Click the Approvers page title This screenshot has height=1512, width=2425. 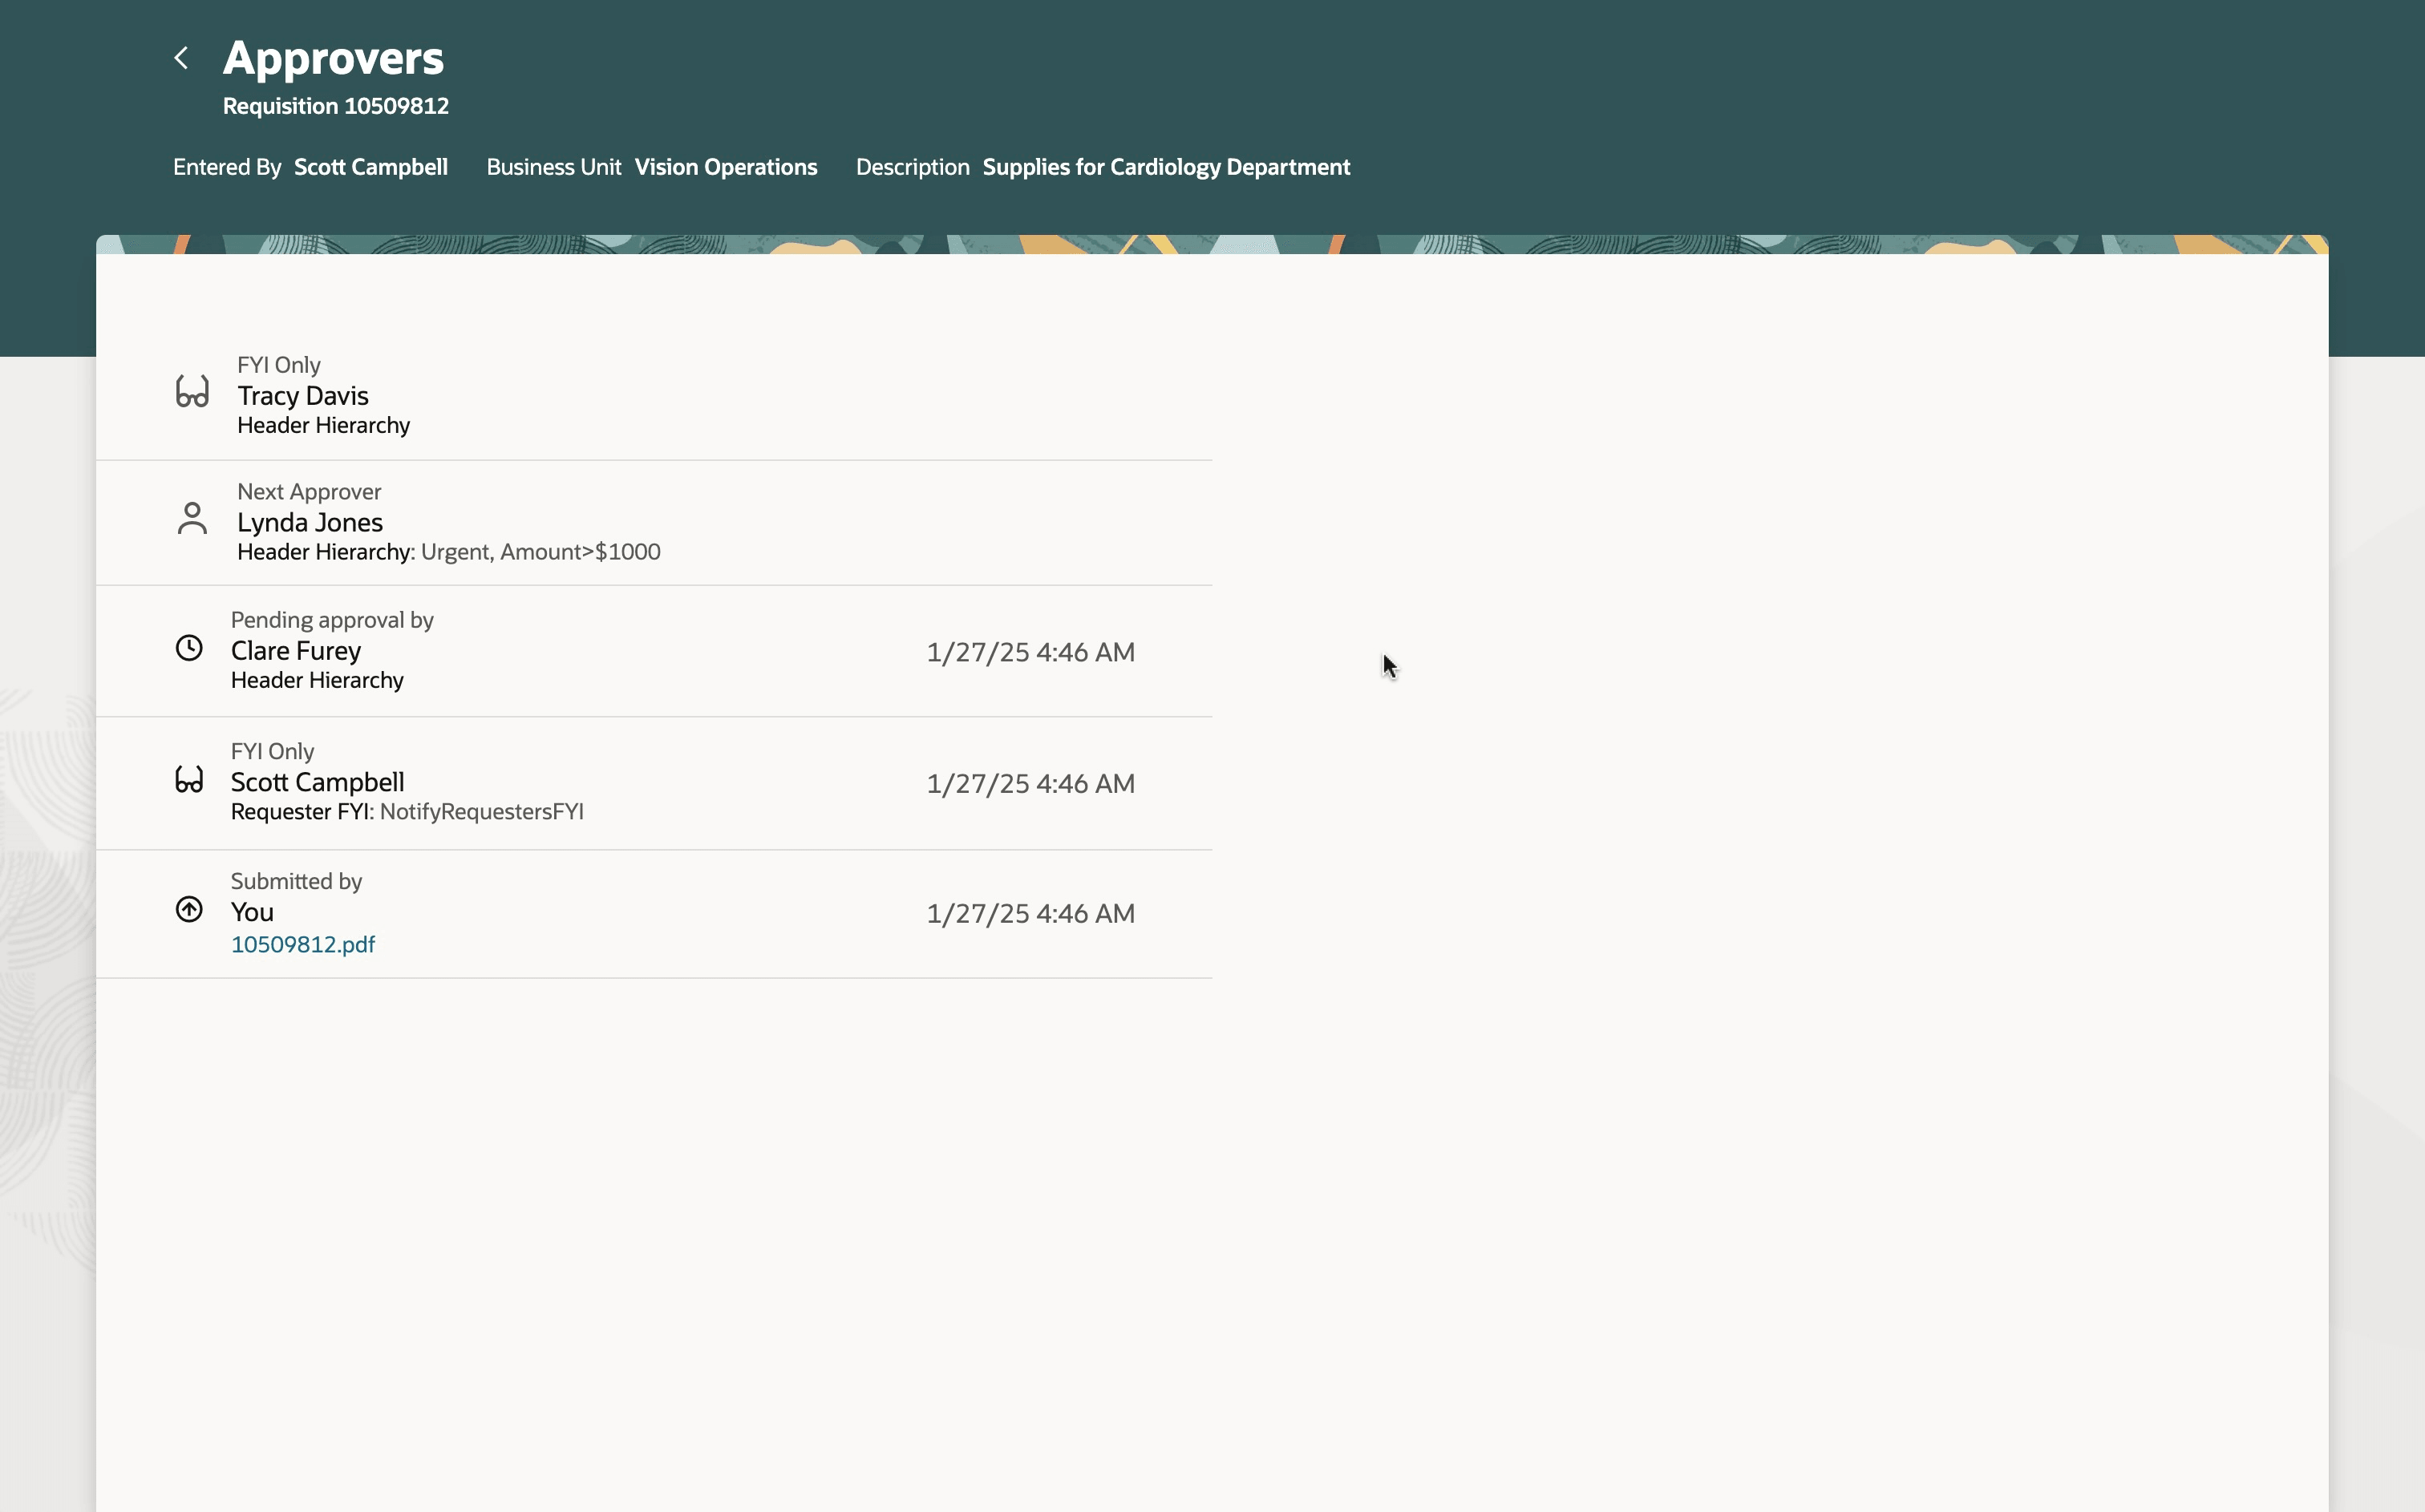[x=334, y=57]
